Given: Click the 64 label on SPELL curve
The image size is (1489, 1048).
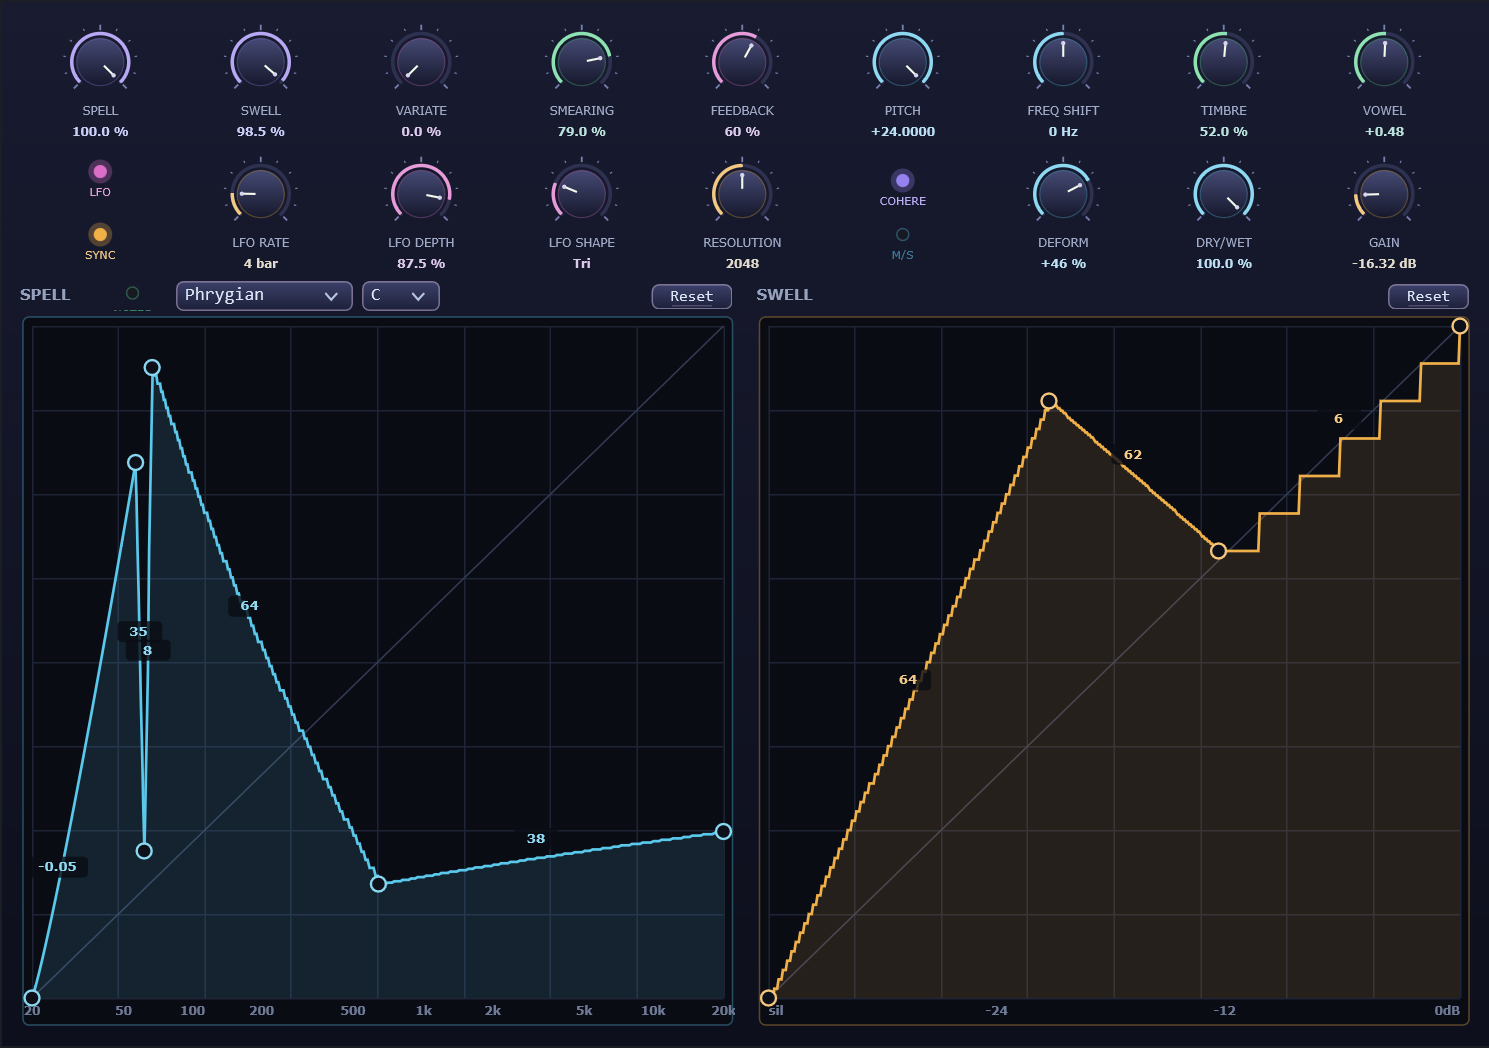Looking at the screenshot, I should [x=249, y=605].
